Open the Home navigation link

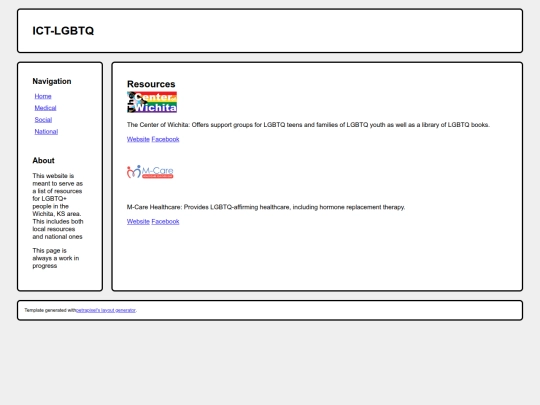[x=43, y=96]
